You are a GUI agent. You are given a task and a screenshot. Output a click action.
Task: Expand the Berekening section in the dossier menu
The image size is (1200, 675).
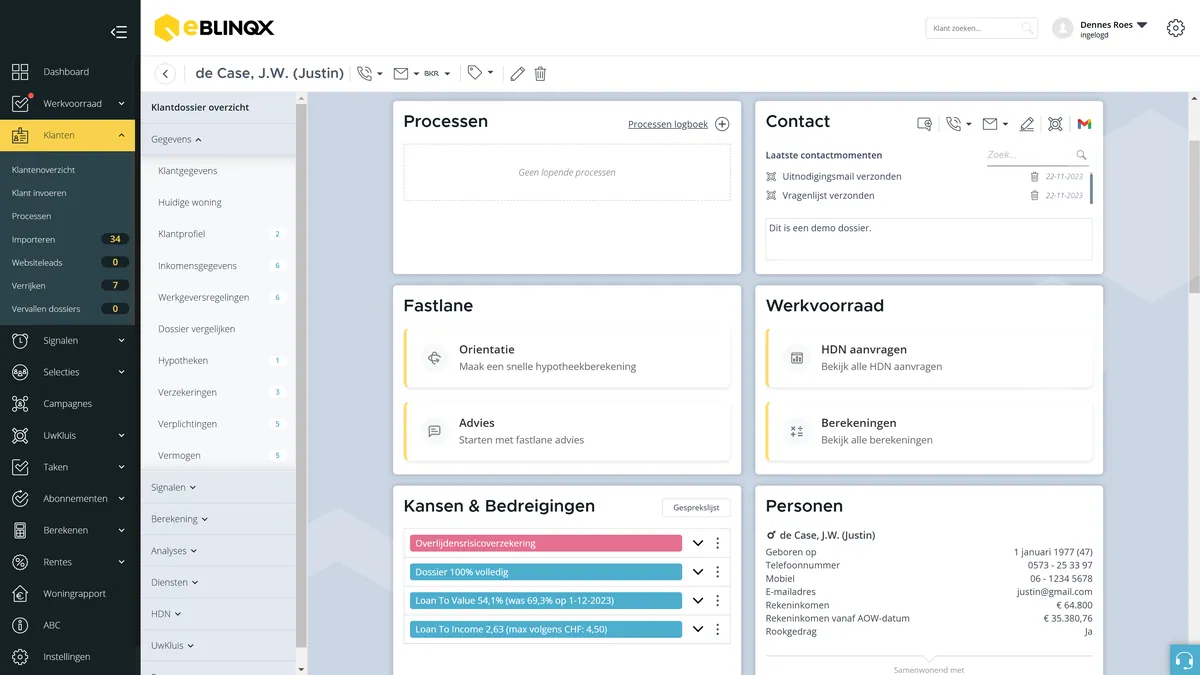click(x=180, y=519)
